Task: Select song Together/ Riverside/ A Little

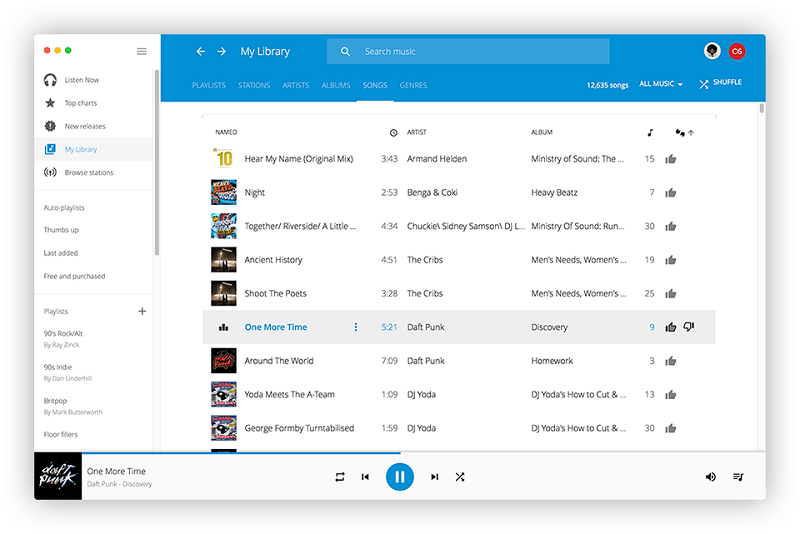Action: pos(301,226)
